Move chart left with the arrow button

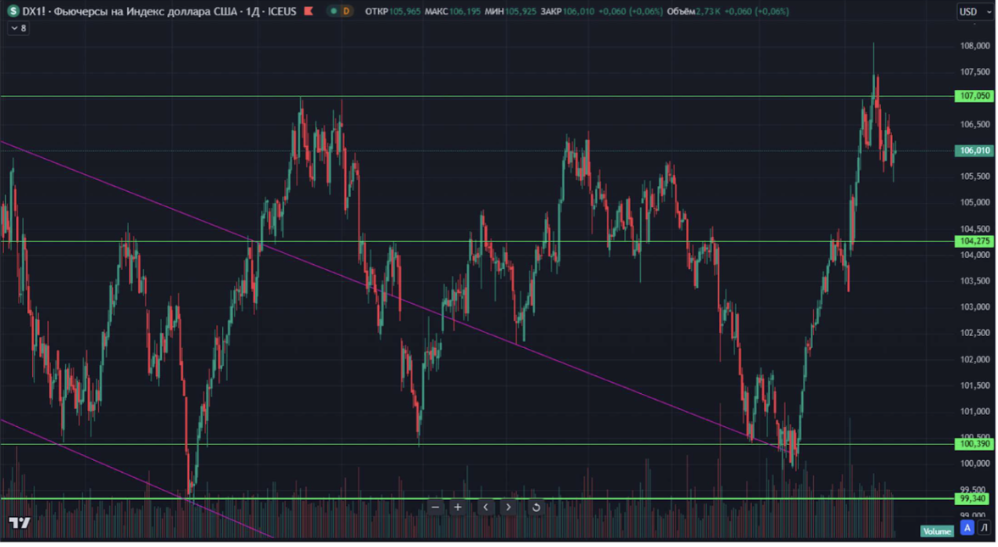click(486, 508)
